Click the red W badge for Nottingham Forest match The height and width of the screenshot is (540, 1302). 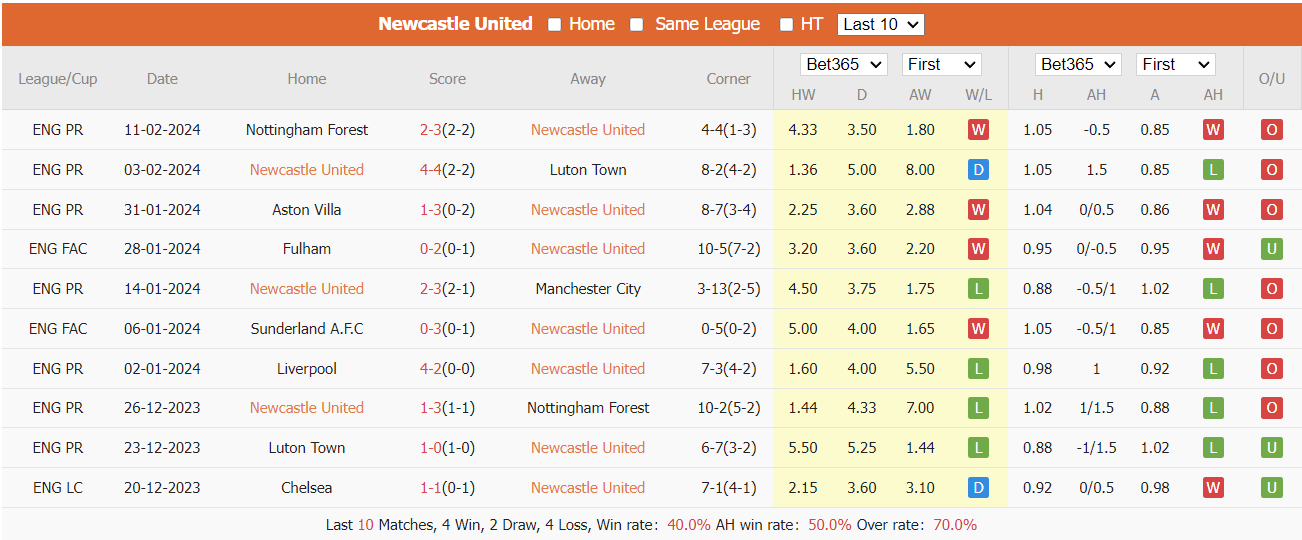pos(978,130)
